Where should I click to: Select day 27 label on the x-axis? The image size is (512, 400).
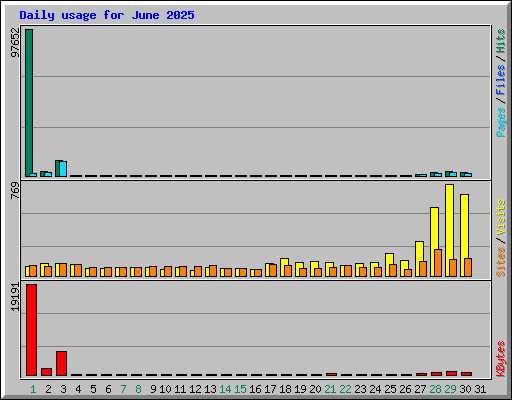(x=420, y=389)
